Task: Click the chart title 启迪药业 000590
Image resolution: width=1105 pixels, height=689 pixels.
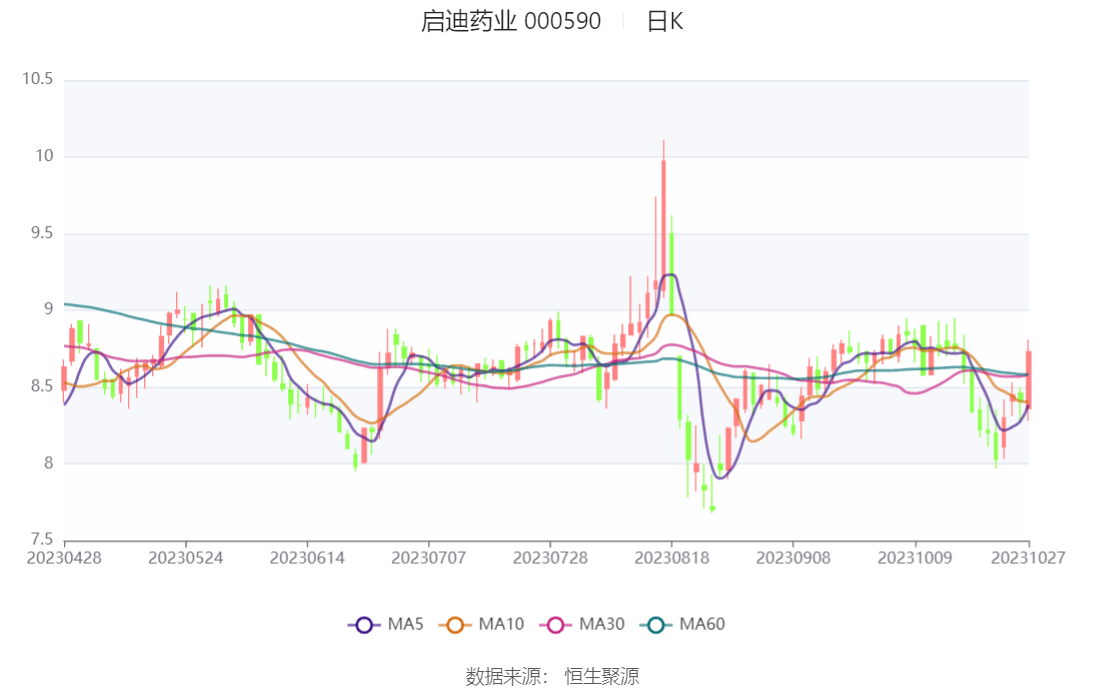Action: pyautogui.click(x=511, y=21)
